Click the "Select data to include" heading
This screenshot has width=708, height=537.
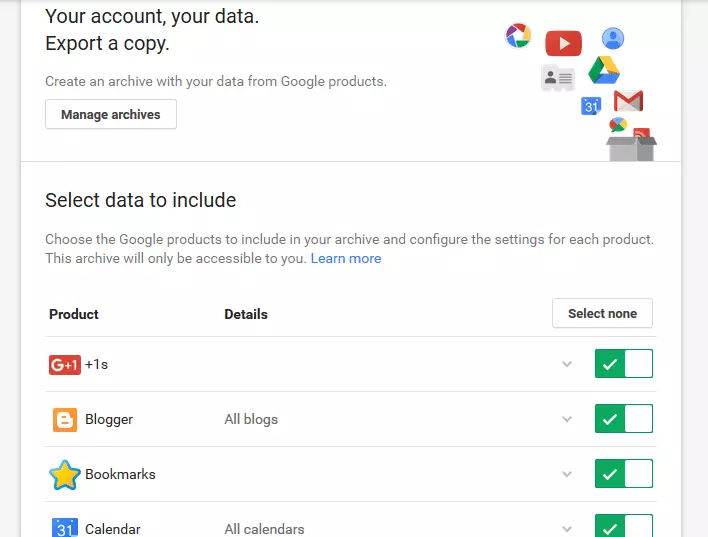click(140, 200)
